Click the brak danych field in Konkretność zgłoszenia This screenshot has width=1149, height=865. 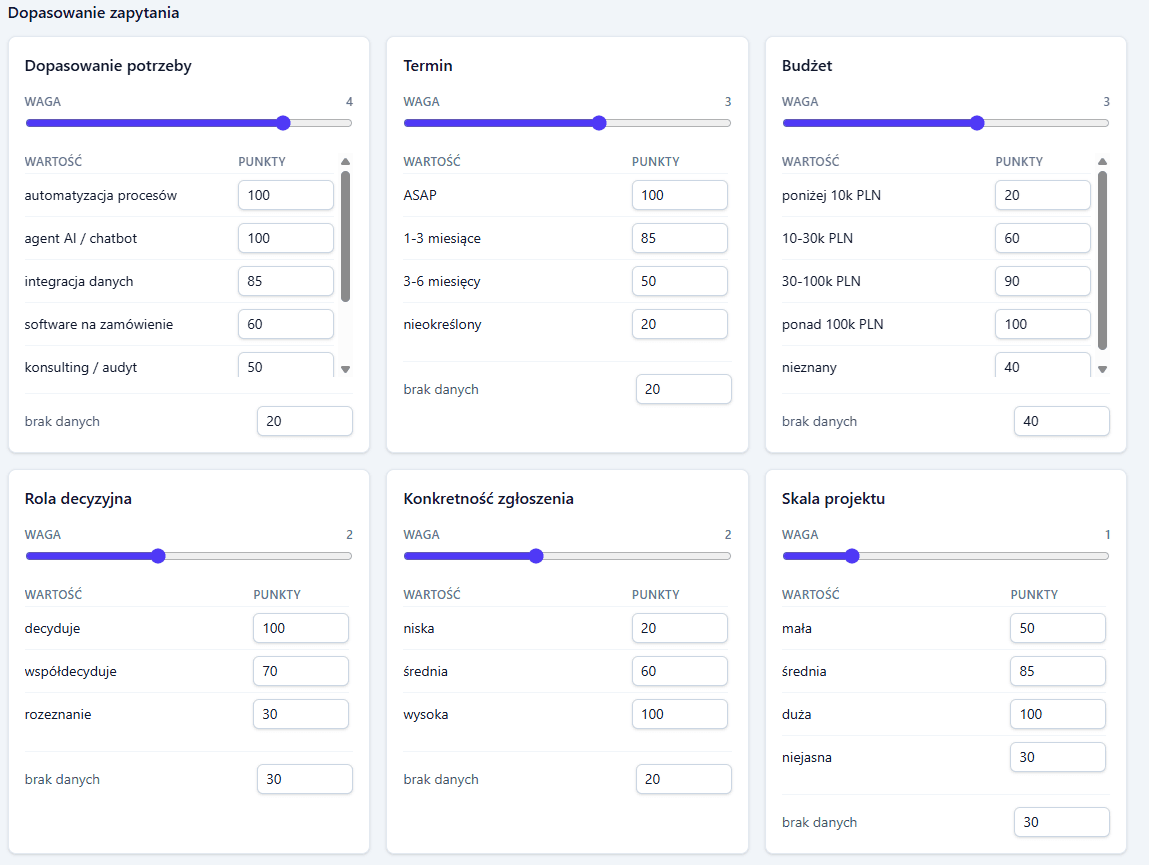pyautogui.click(x=684, y=779)
